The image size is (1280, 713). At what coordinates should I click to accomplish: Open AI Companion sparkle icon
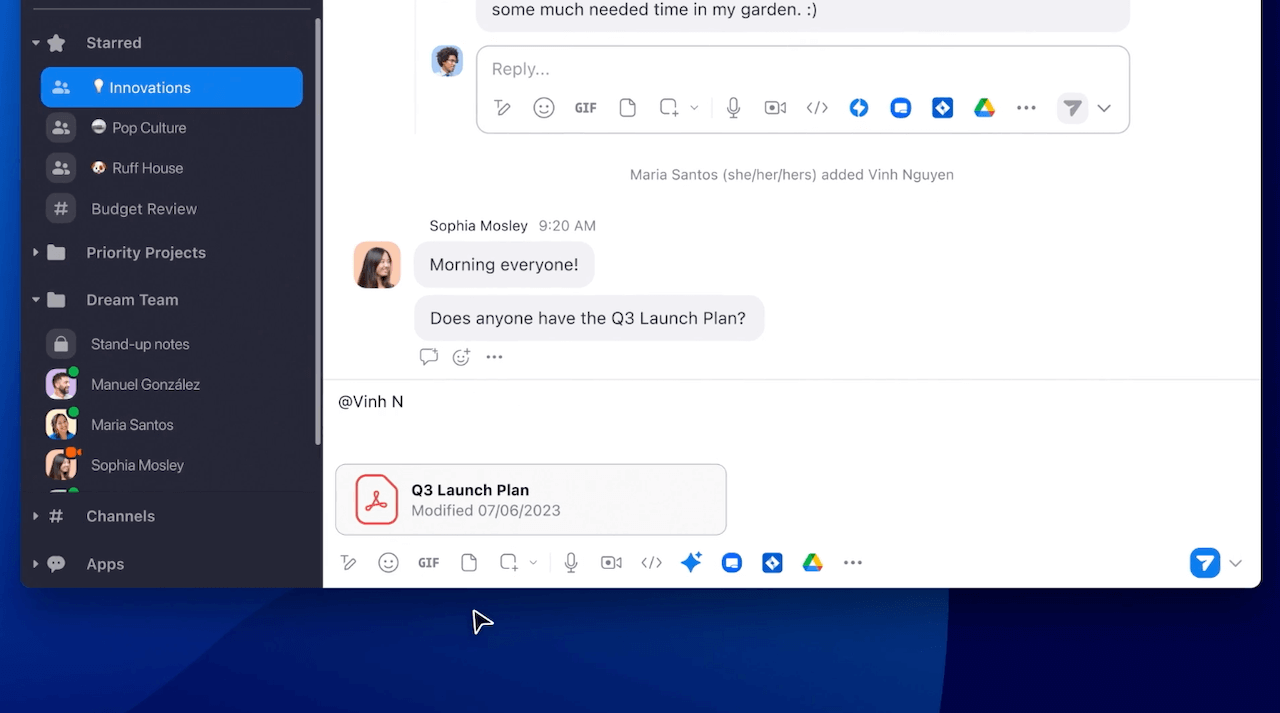pyautogui.click(x=691, y=563)
